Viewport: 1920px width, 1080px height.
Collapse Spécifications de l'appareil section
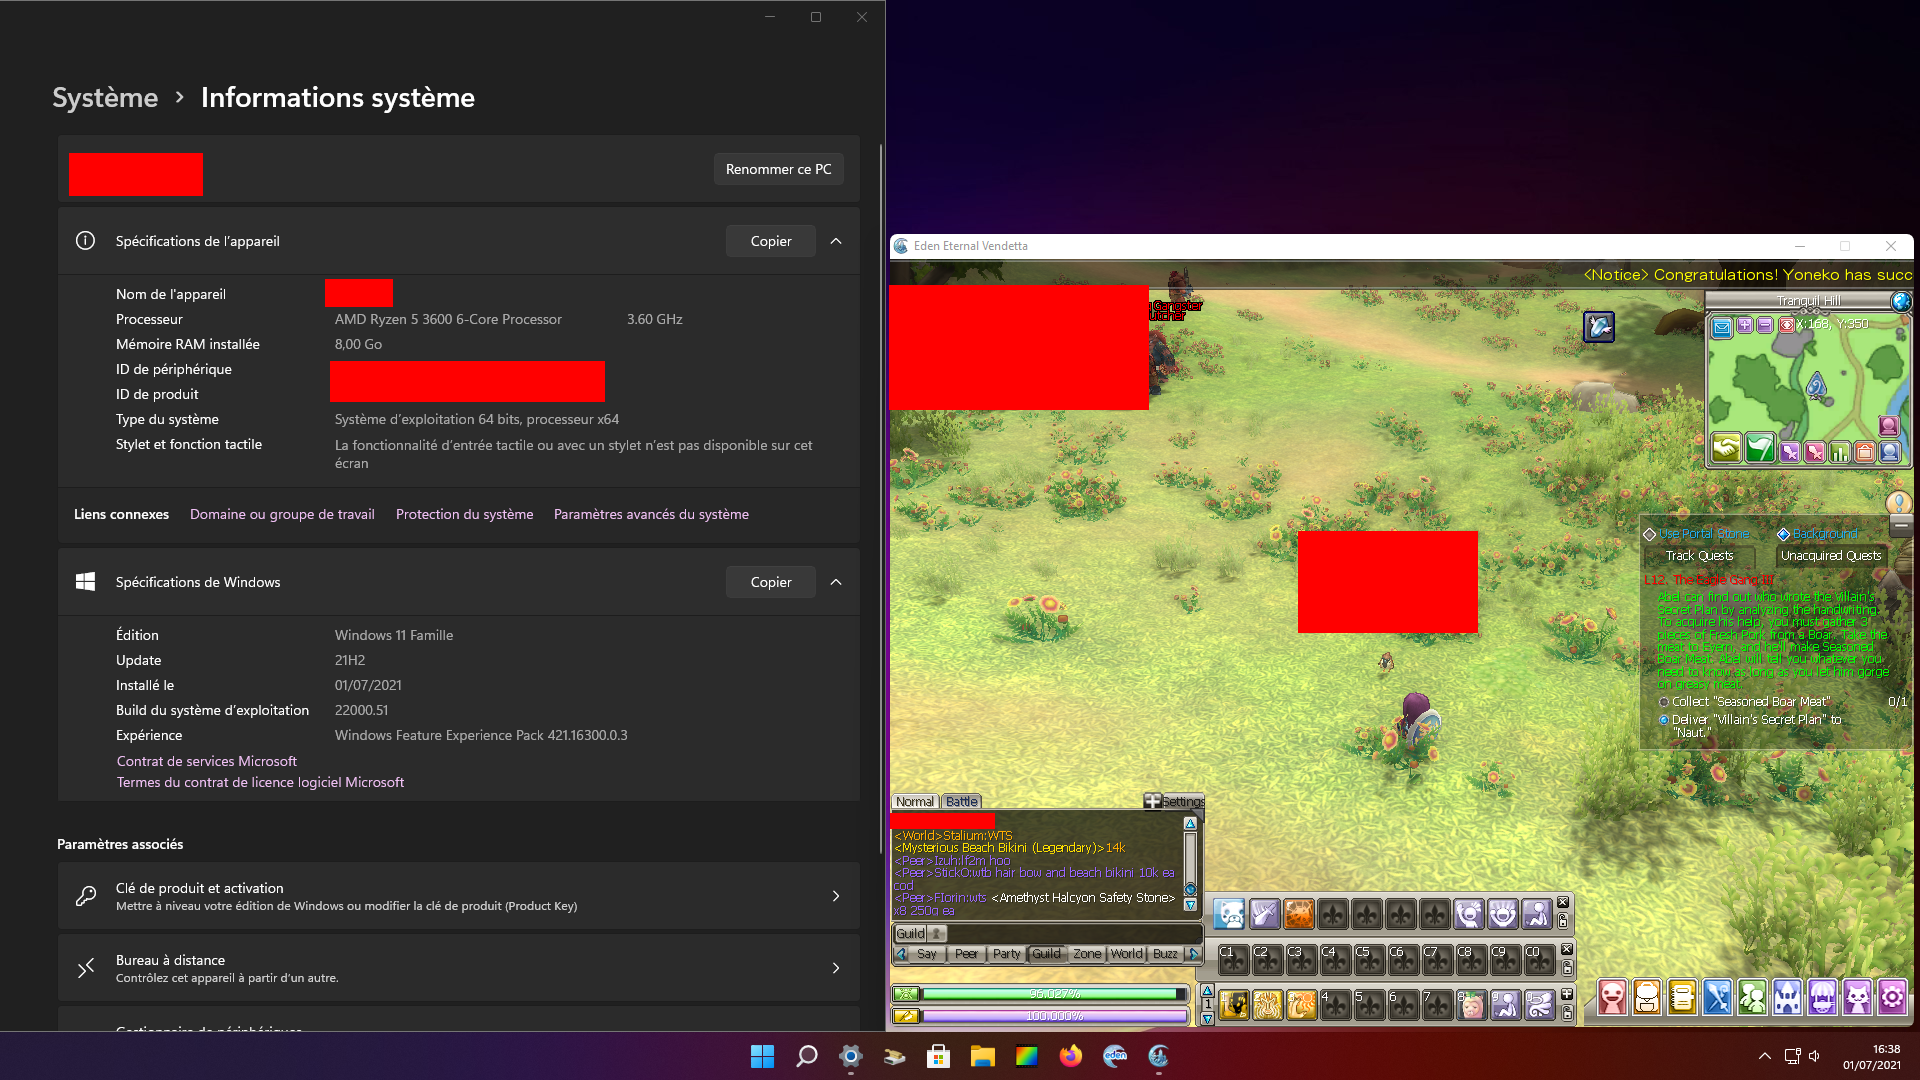tap(836, 241)
